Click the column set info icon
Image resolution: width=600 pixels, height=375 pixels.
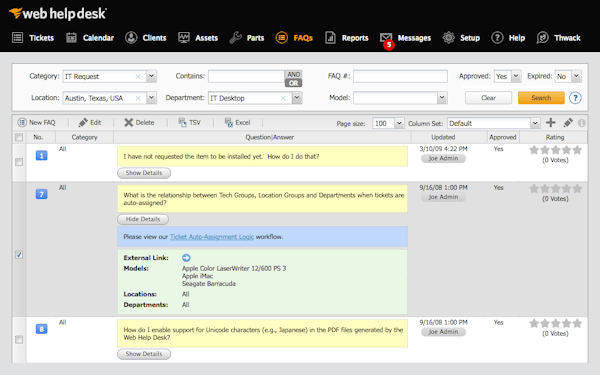tap(582, 123)
